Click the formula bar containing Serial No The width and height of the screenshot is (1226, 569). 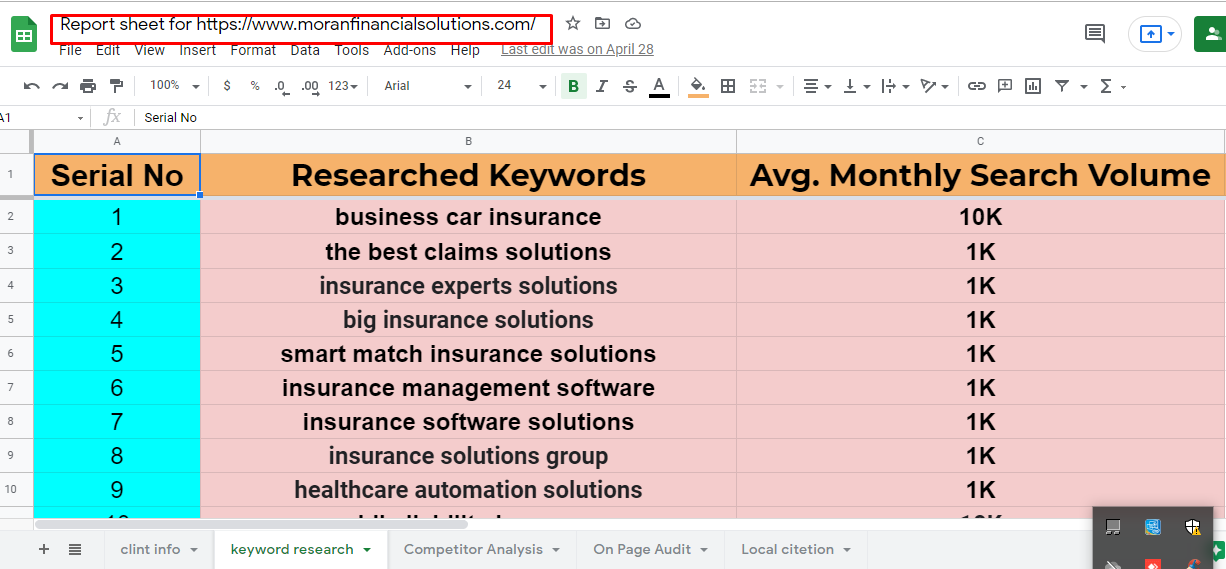click(x=678, y=117)
